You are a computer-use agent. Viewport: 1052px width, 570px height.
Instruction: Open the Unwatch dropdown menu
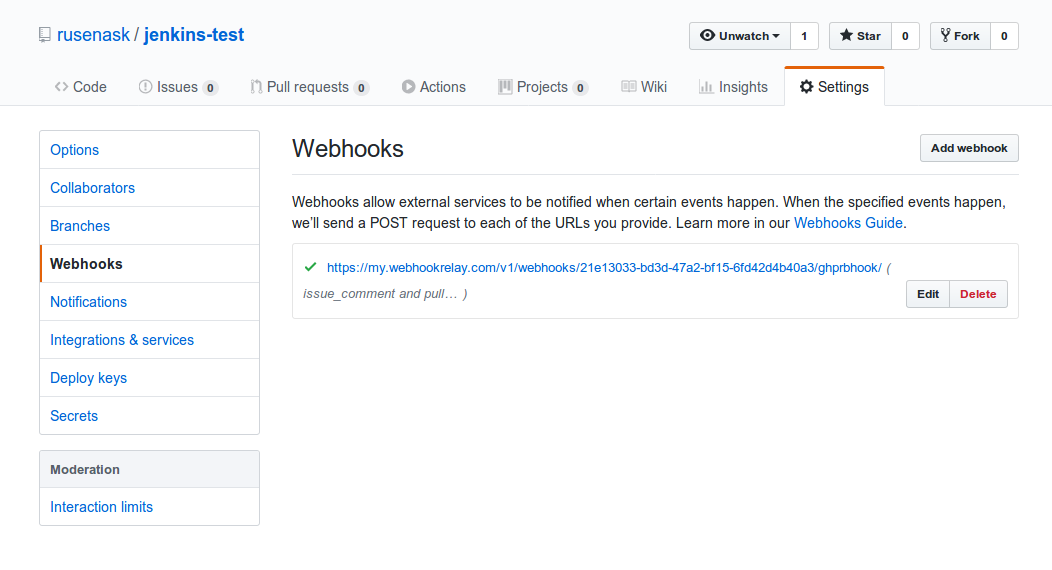[x=739, y=36]
